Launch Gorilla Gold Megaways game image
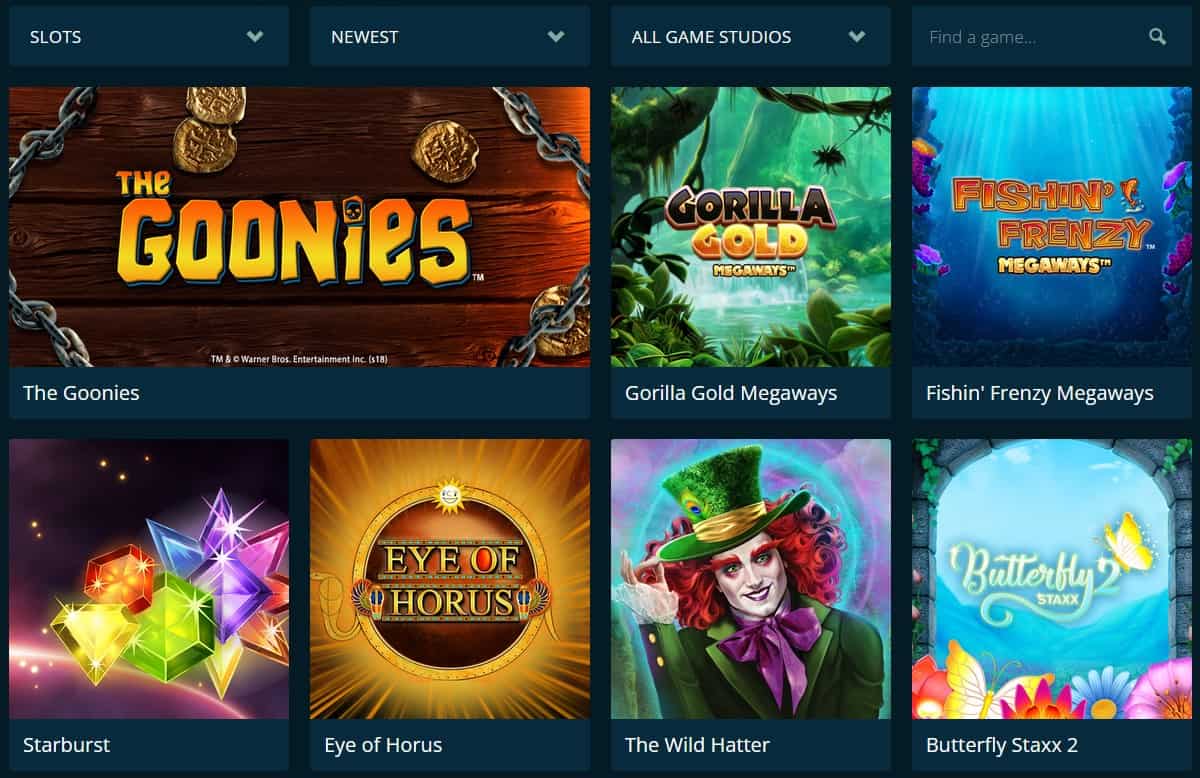The image size is (1200, 778). click(751, 227)
